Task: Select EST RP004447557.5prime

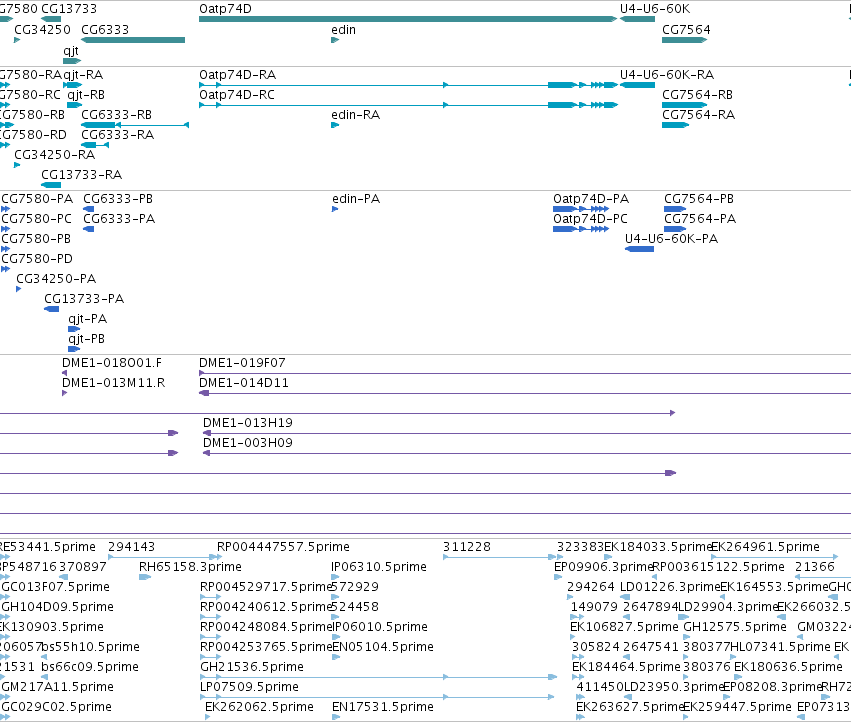Action: 283,547
